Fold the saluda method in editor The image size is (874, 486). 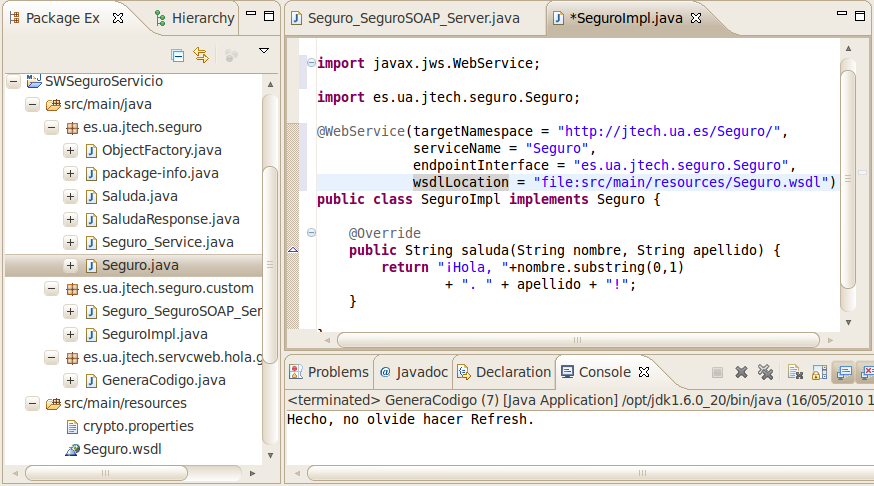(x=312, y=232)
